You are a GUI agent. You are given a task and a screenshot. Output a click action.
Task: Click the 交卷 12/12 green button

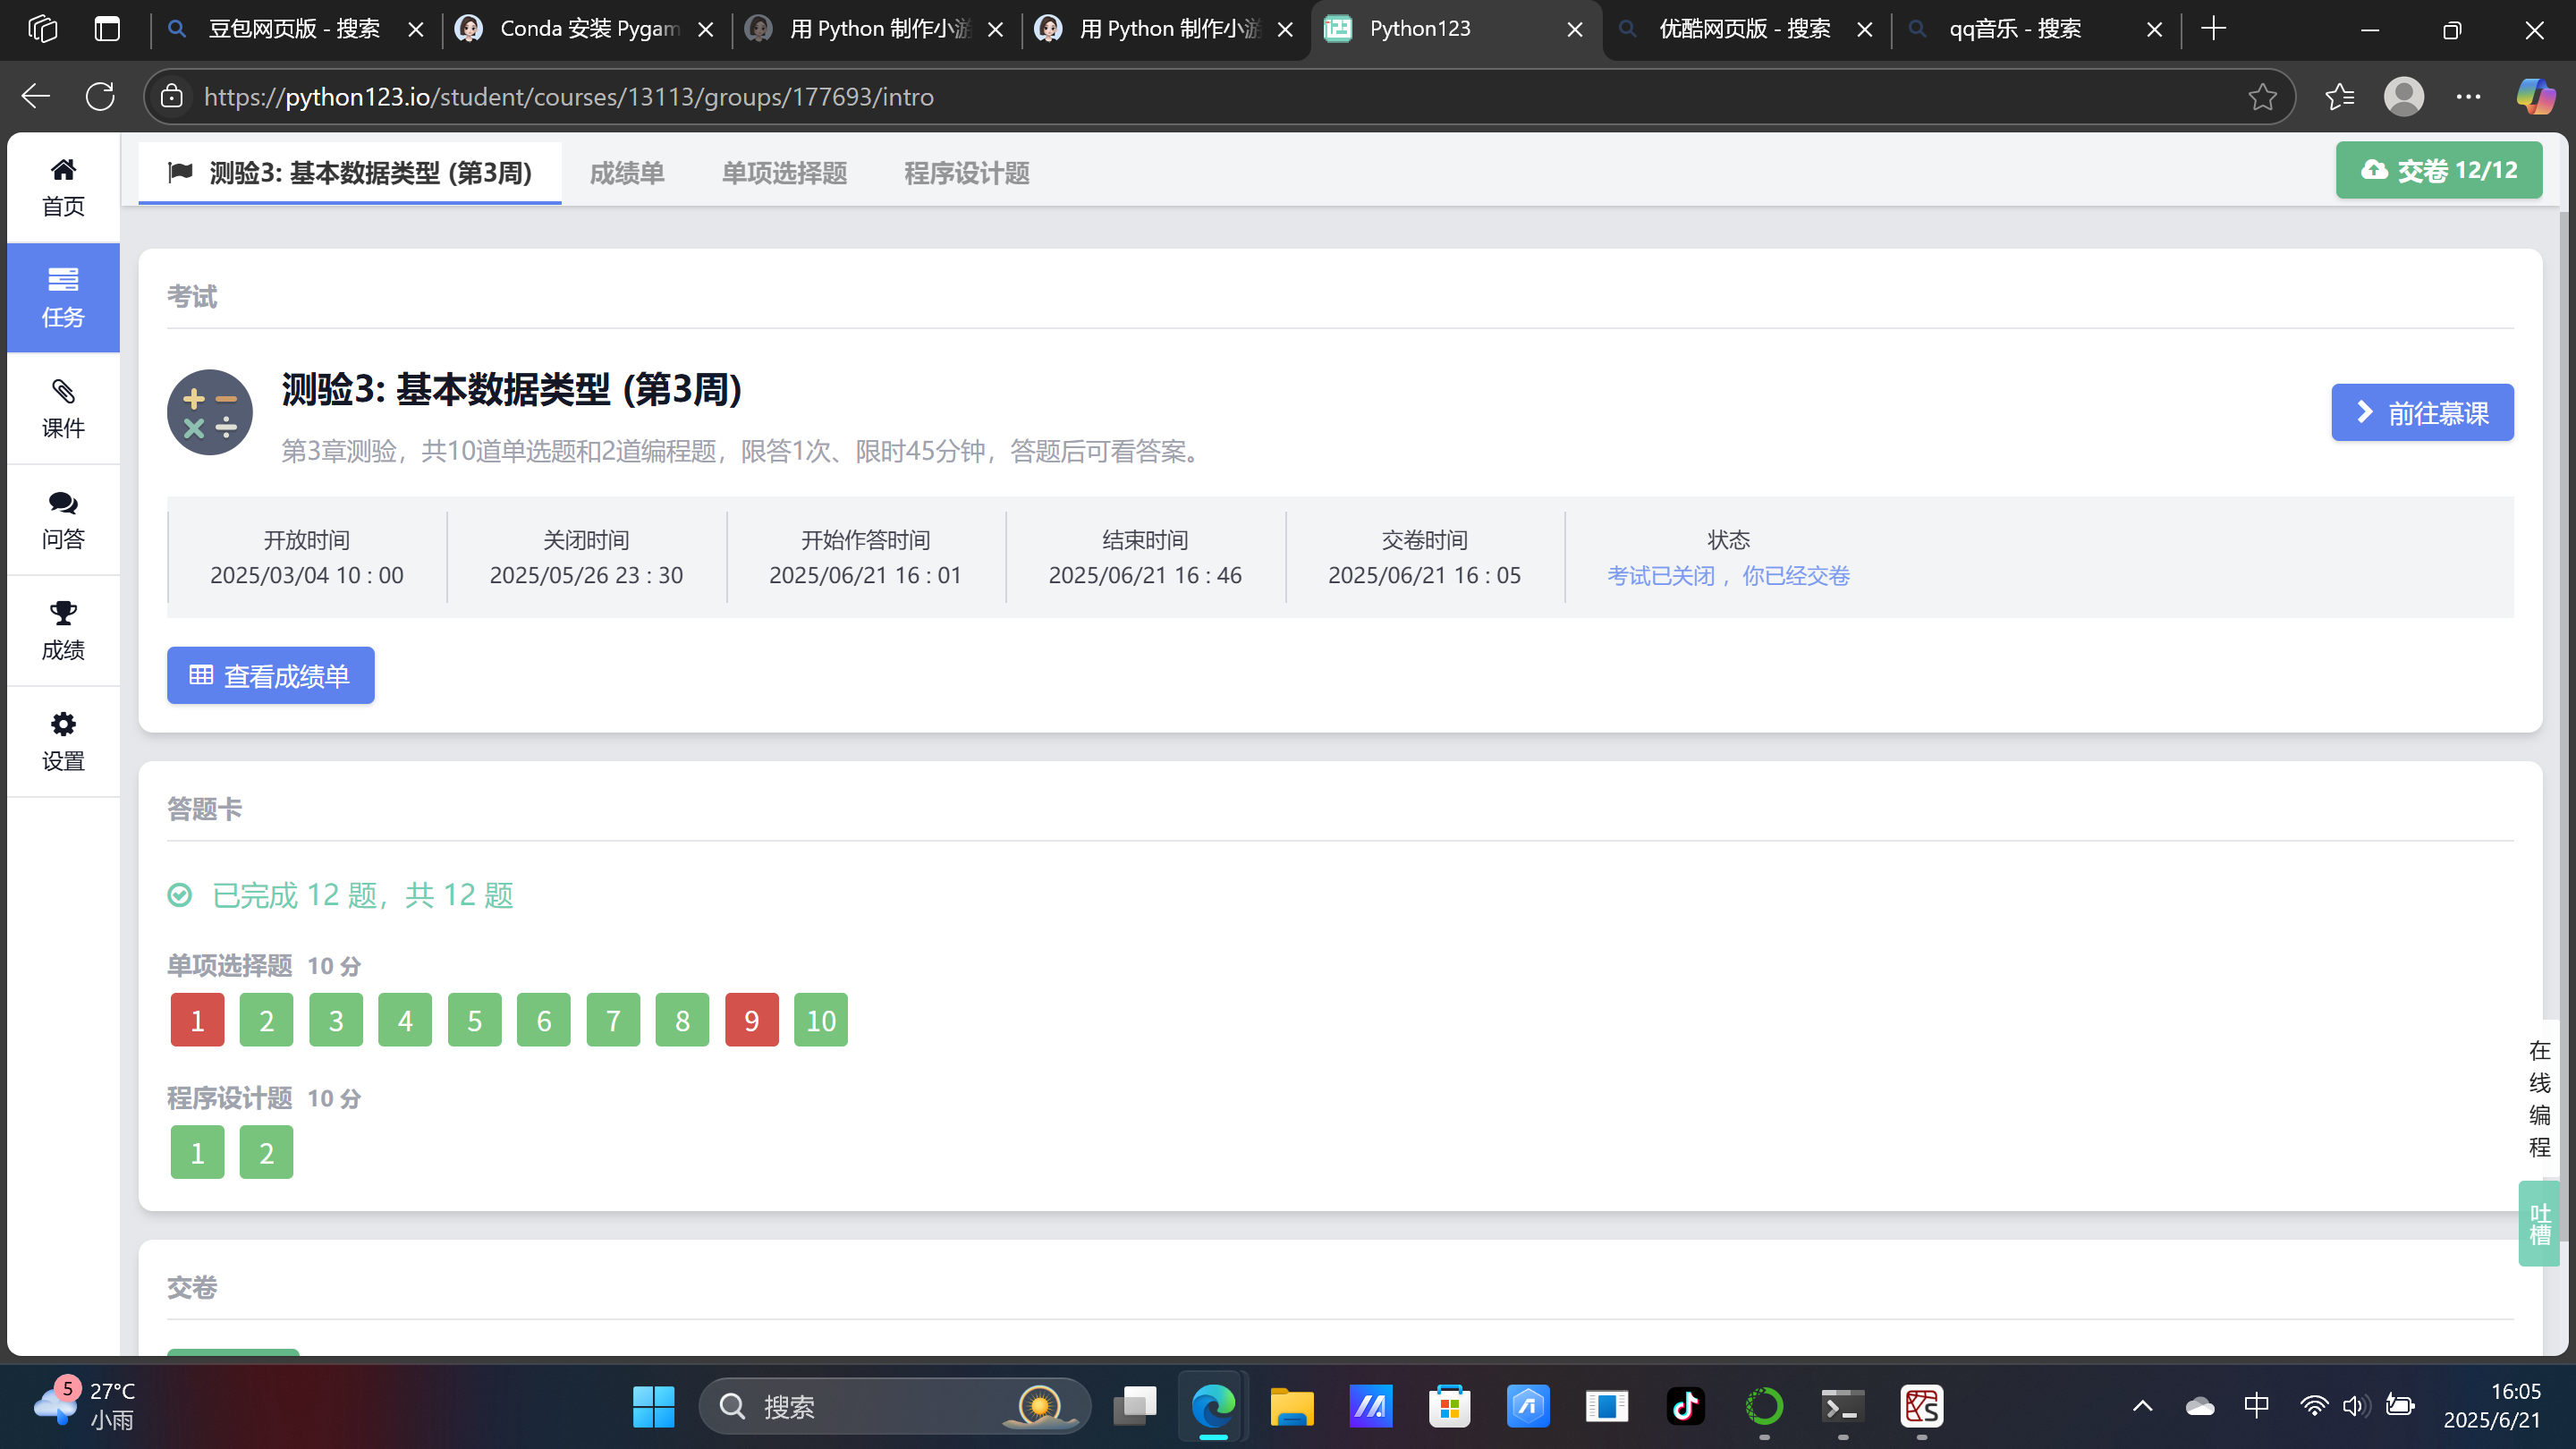tap(2438, 170)
